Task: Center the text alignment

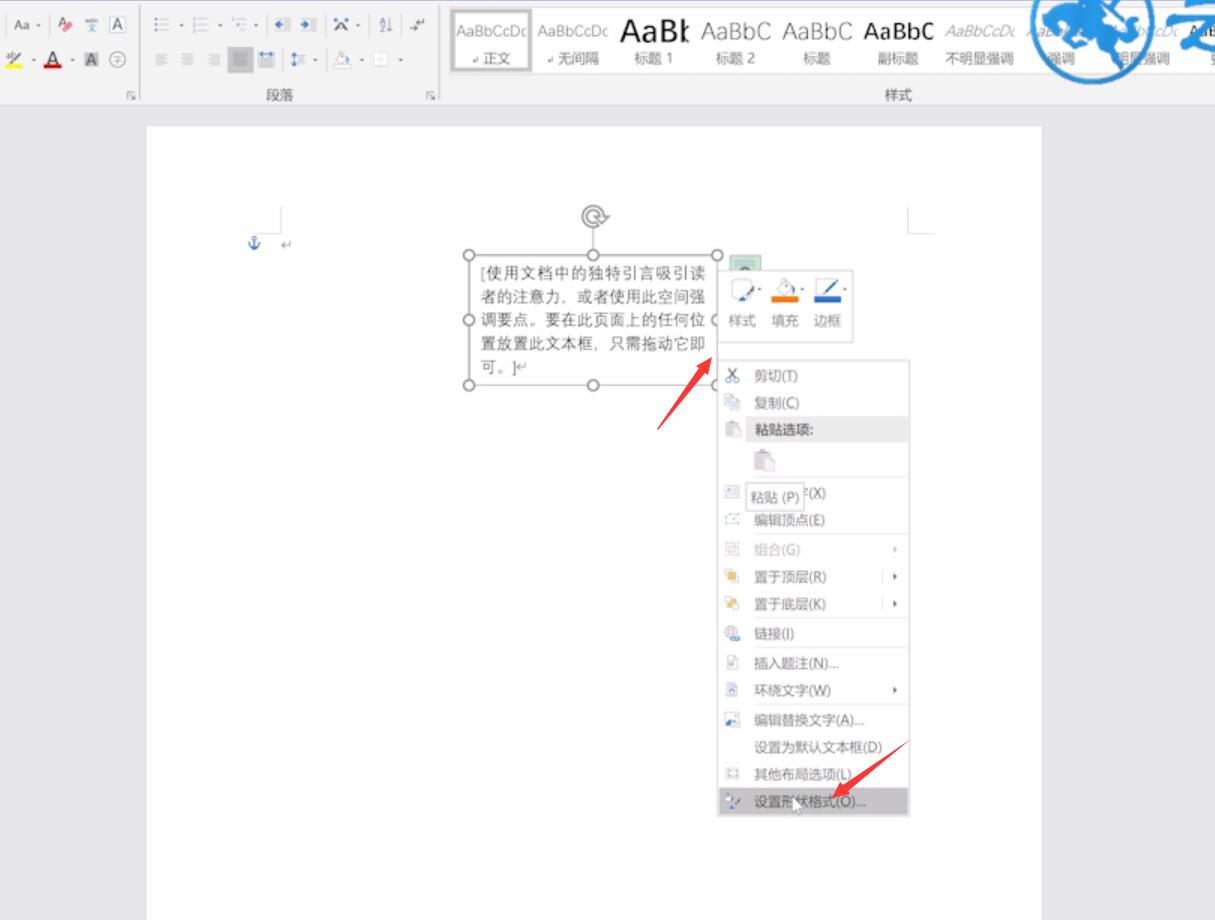Action: pos(187,60)
